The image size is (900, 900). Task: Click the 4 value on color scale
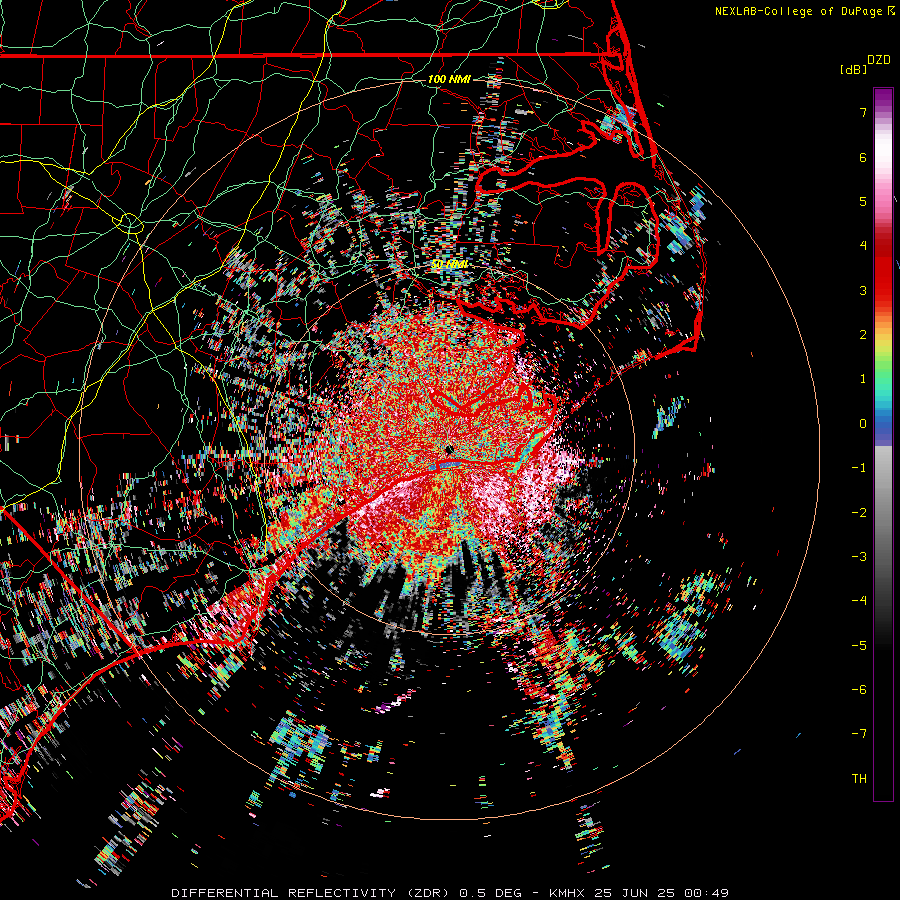point(863,246)
